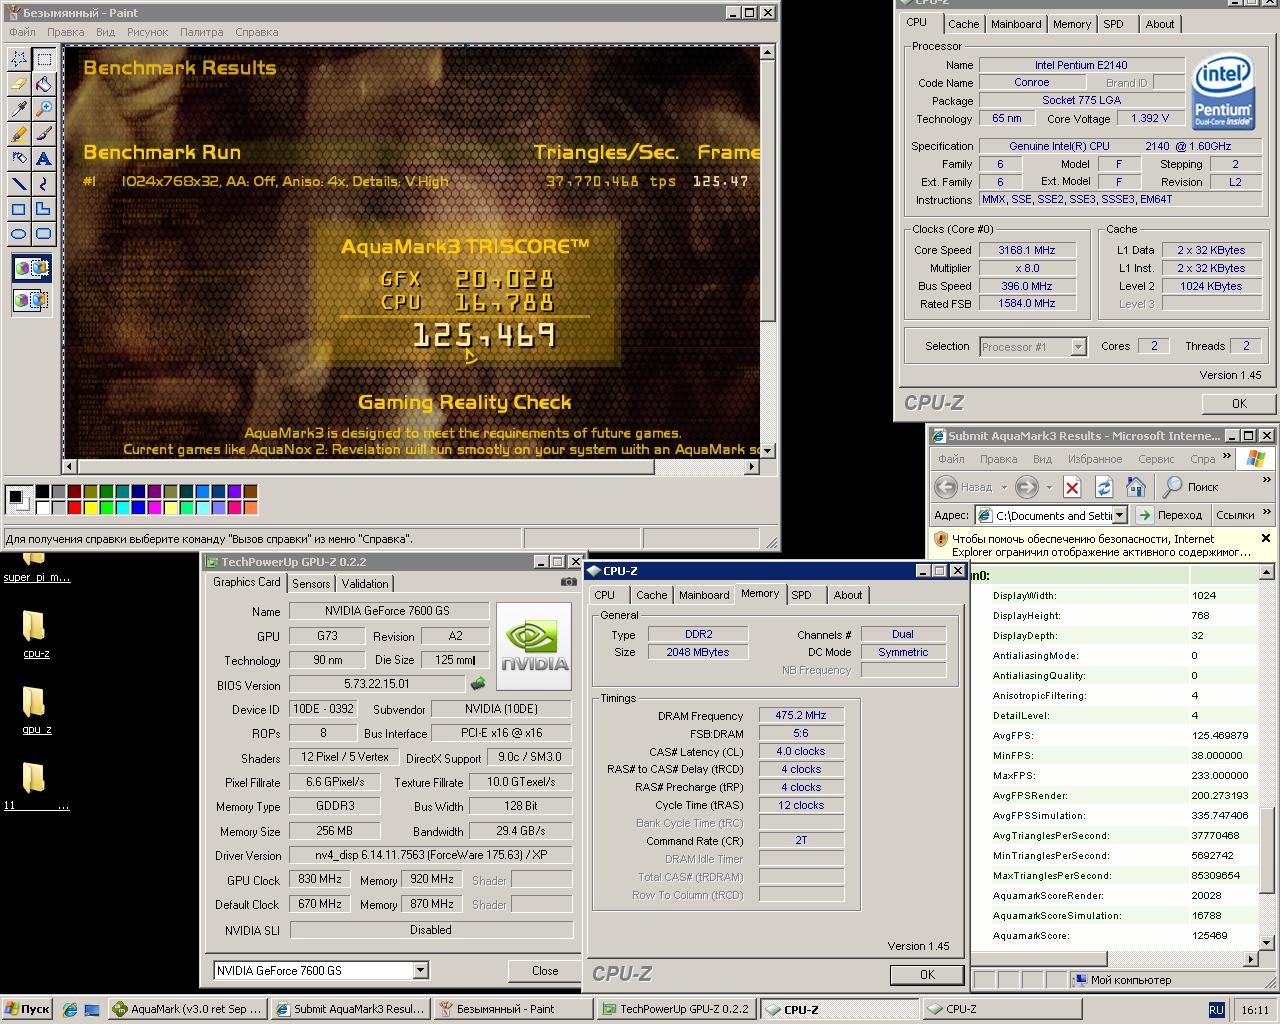1280x1024 pixels.
Task: Choose the Rounded Rectangle tool
Action: click(x=44, y=234)
